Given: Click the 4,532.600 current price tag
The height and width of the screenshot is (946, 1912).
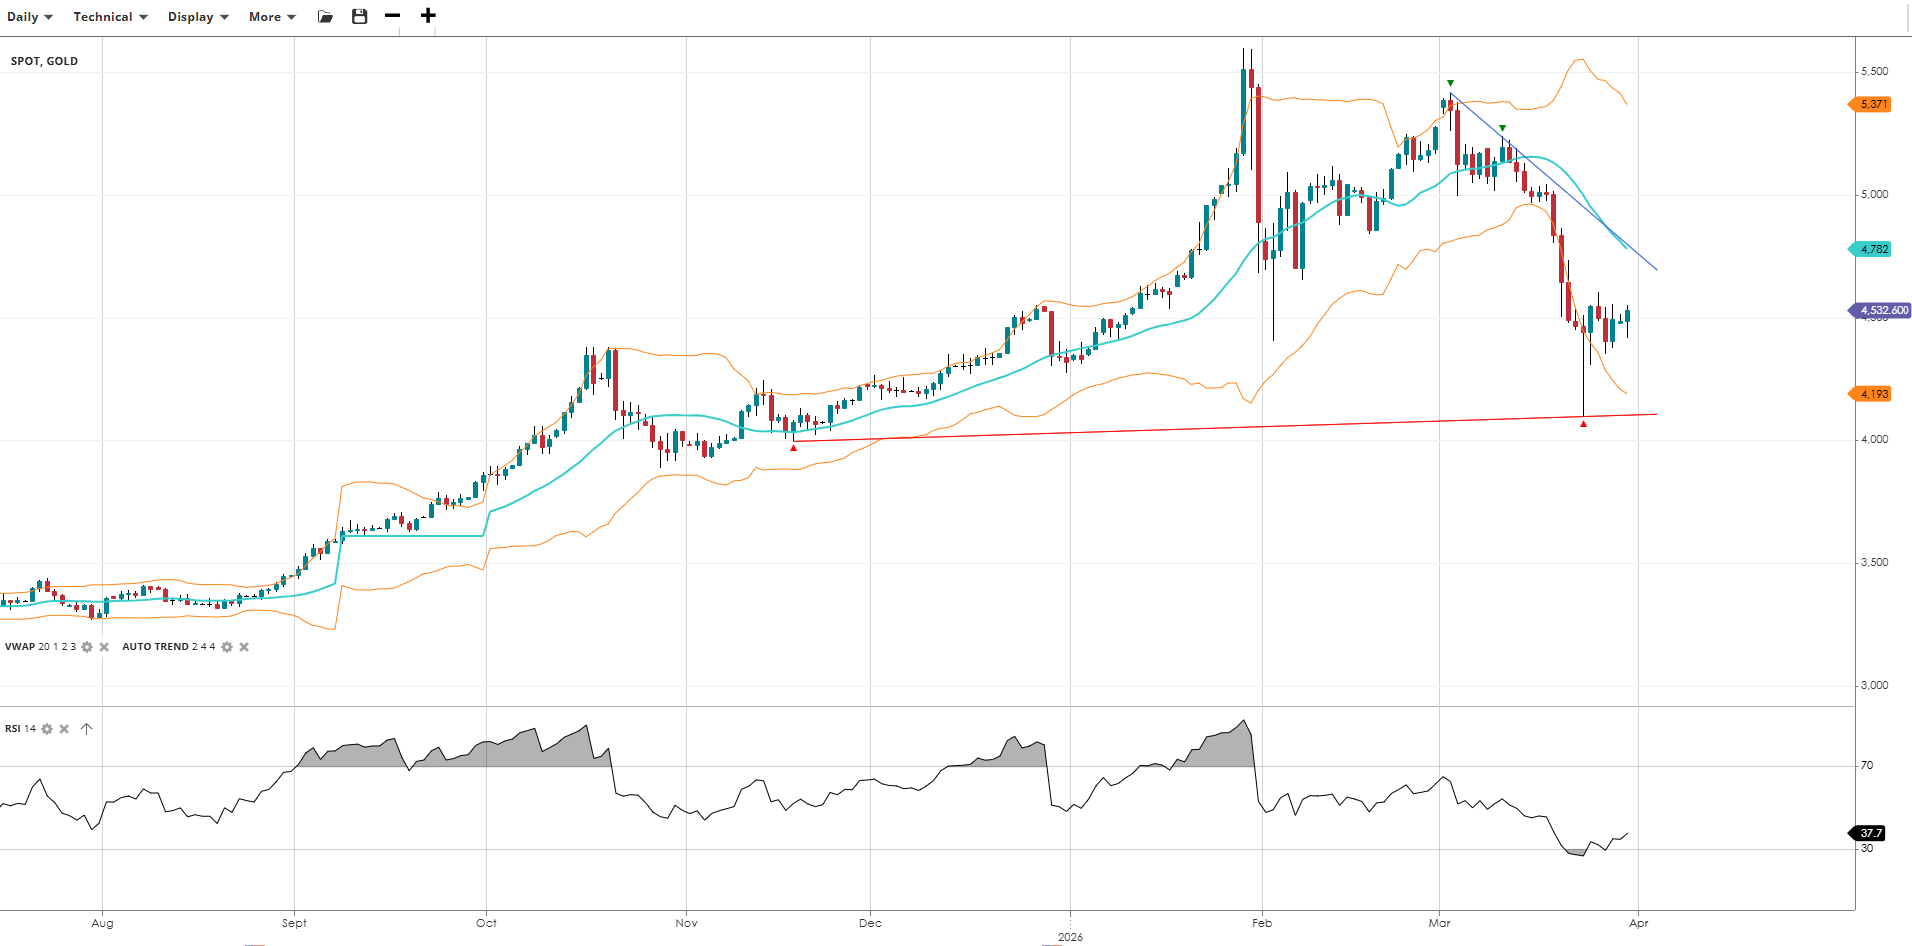Looking at the screenshot, I should coord(1882,311).
